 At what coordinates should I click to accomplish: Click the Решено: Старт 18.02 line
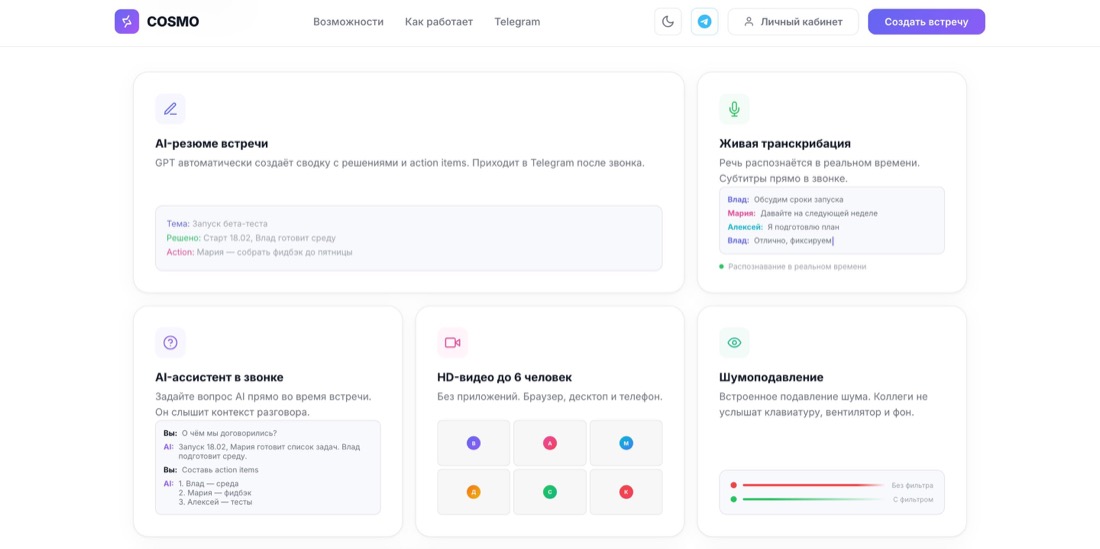[251, 238]
